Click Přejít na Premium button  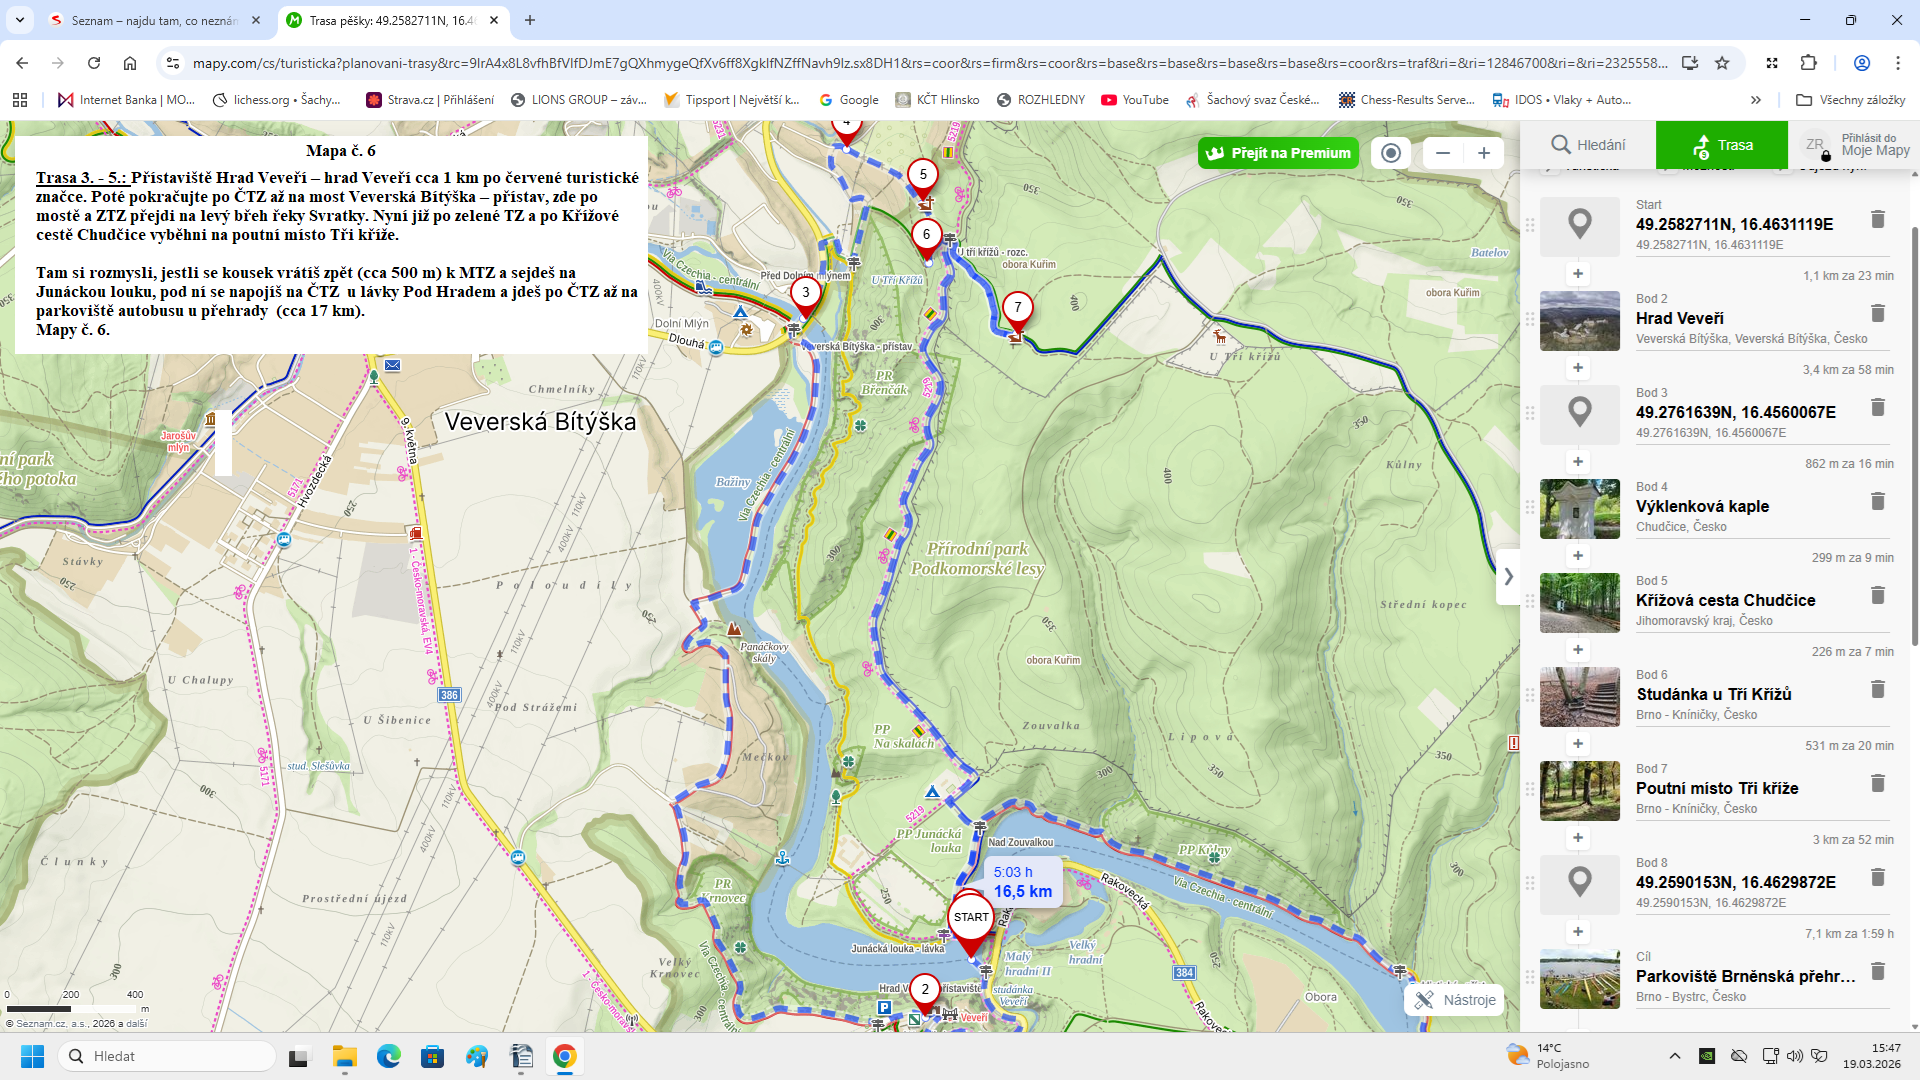pyautogui.click(x=1278, y=153)
